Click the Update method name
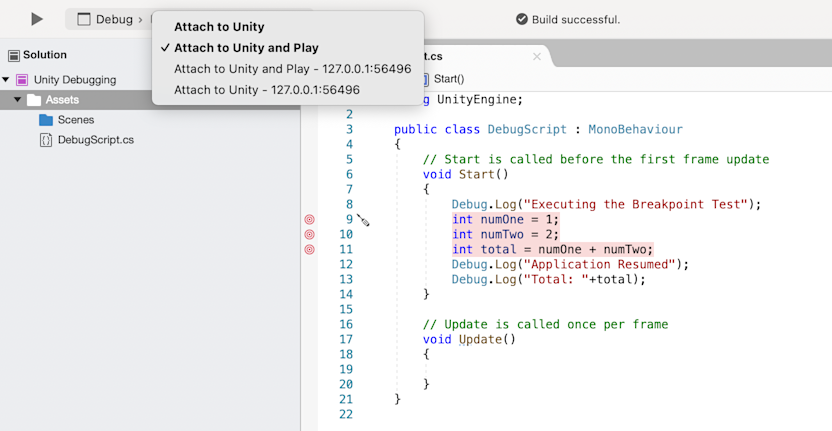The image size is (832, 431). (x=480, y=339)
